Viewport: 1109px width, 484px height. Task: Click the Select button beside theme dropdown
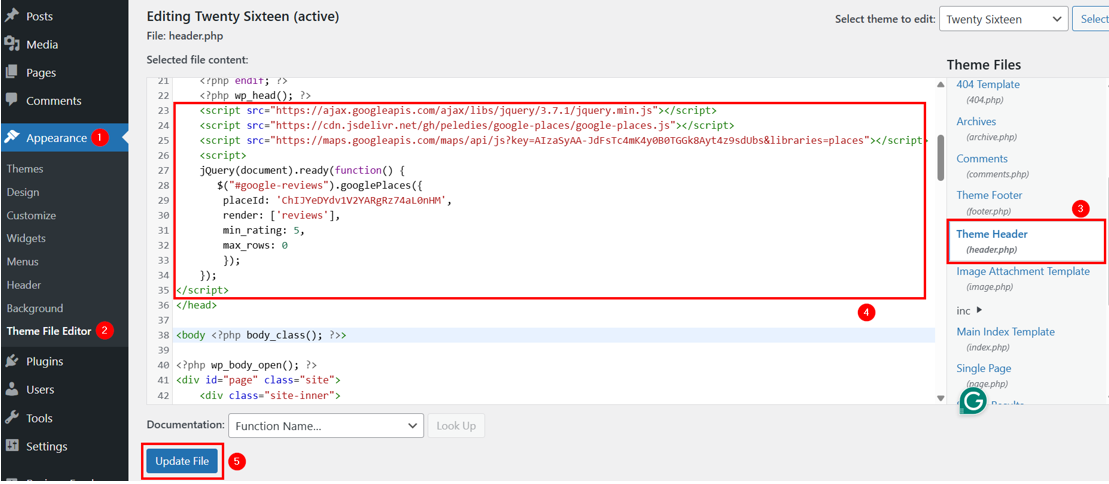(1091, 19)
